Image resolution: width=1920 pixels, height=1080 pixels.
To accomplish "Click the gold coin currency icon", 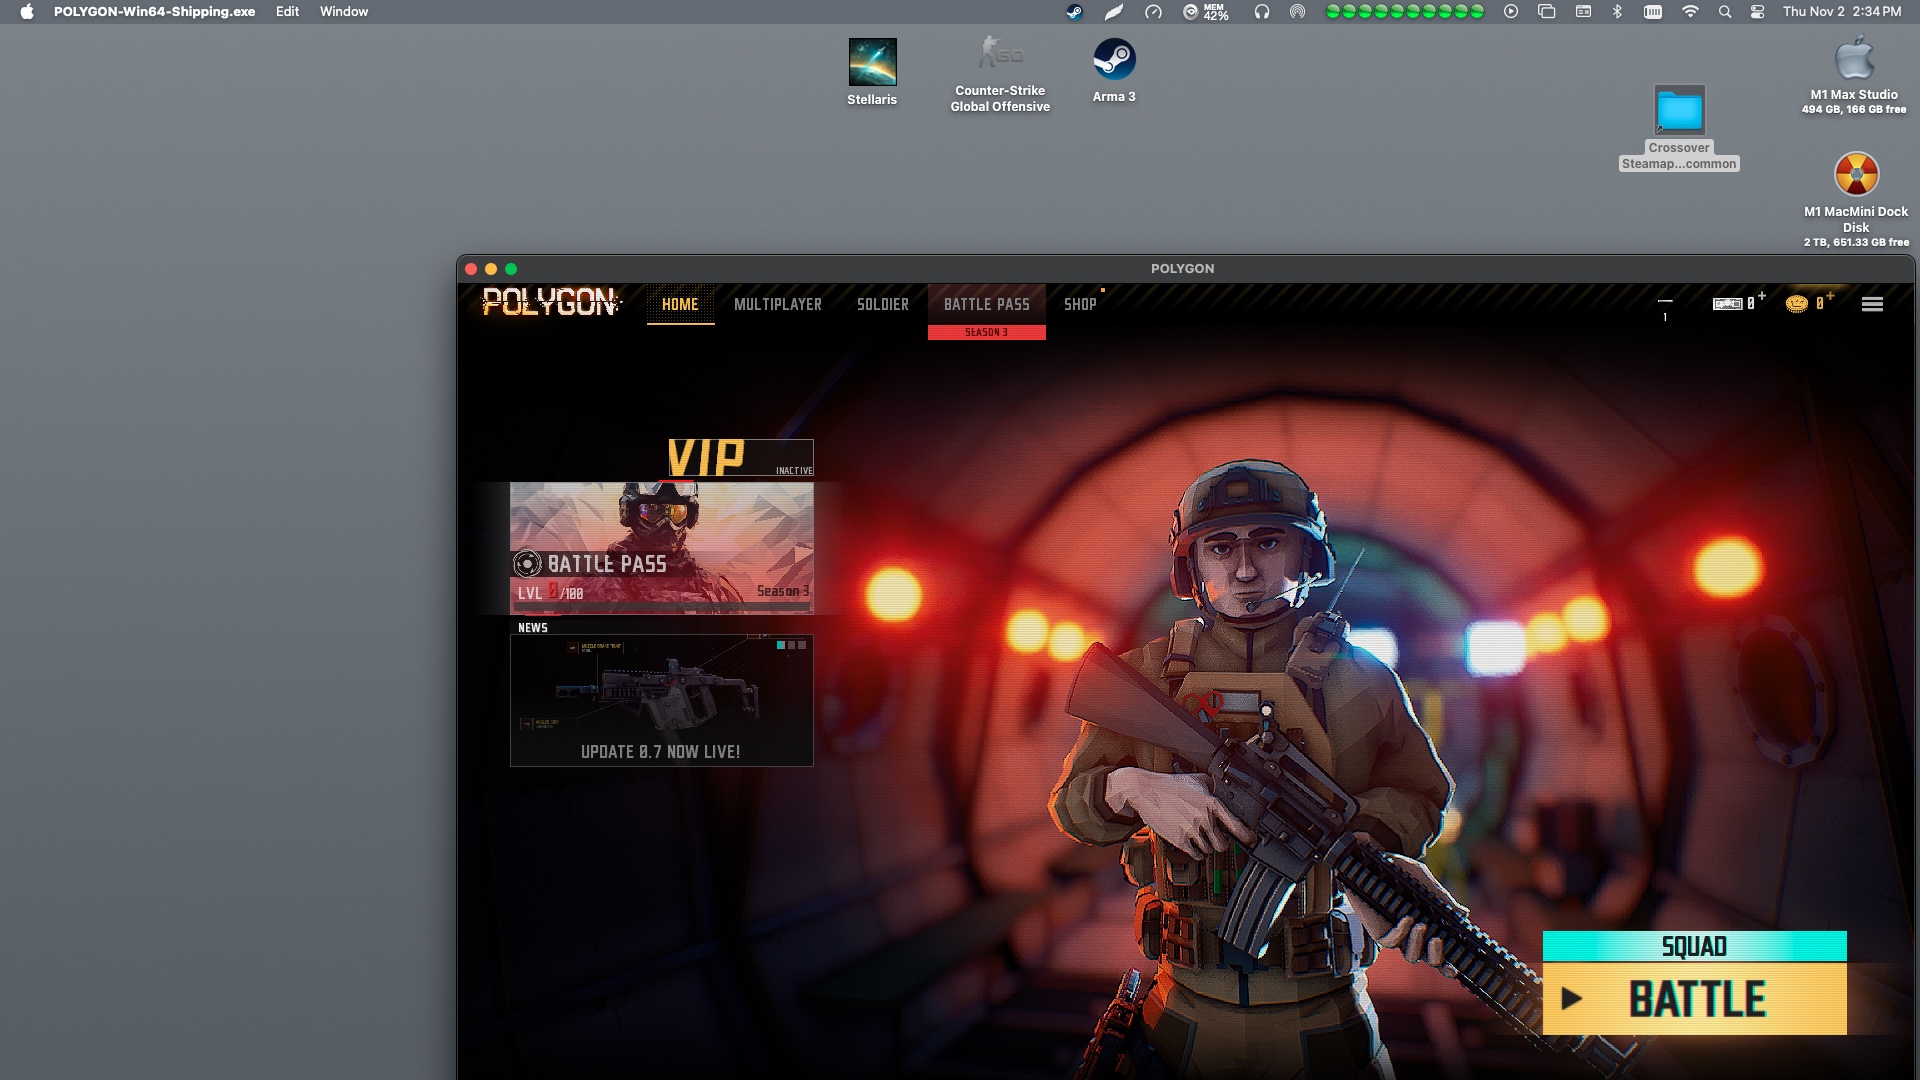I will (x=1798, y=305).
